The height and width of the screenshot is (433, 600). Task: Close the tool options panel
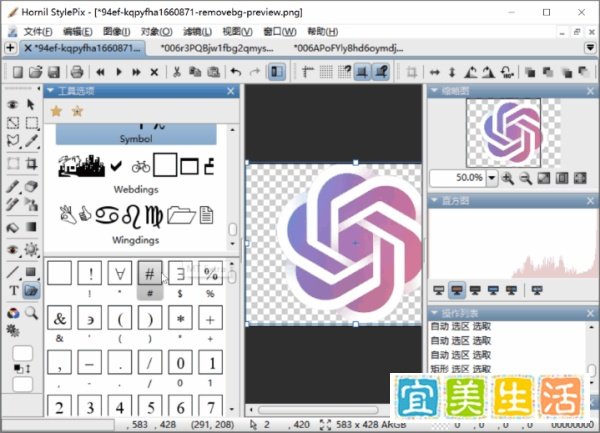[230, 91]
